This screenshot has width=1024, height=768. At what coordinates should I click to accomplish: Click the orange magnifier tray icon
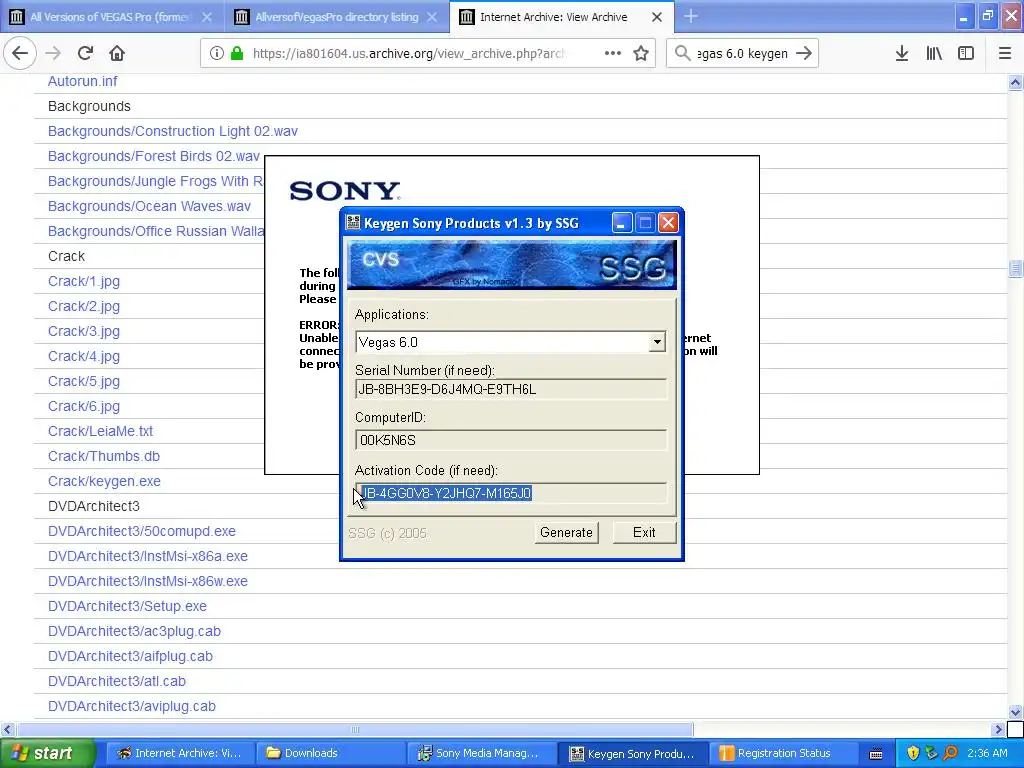coord(950,753)
